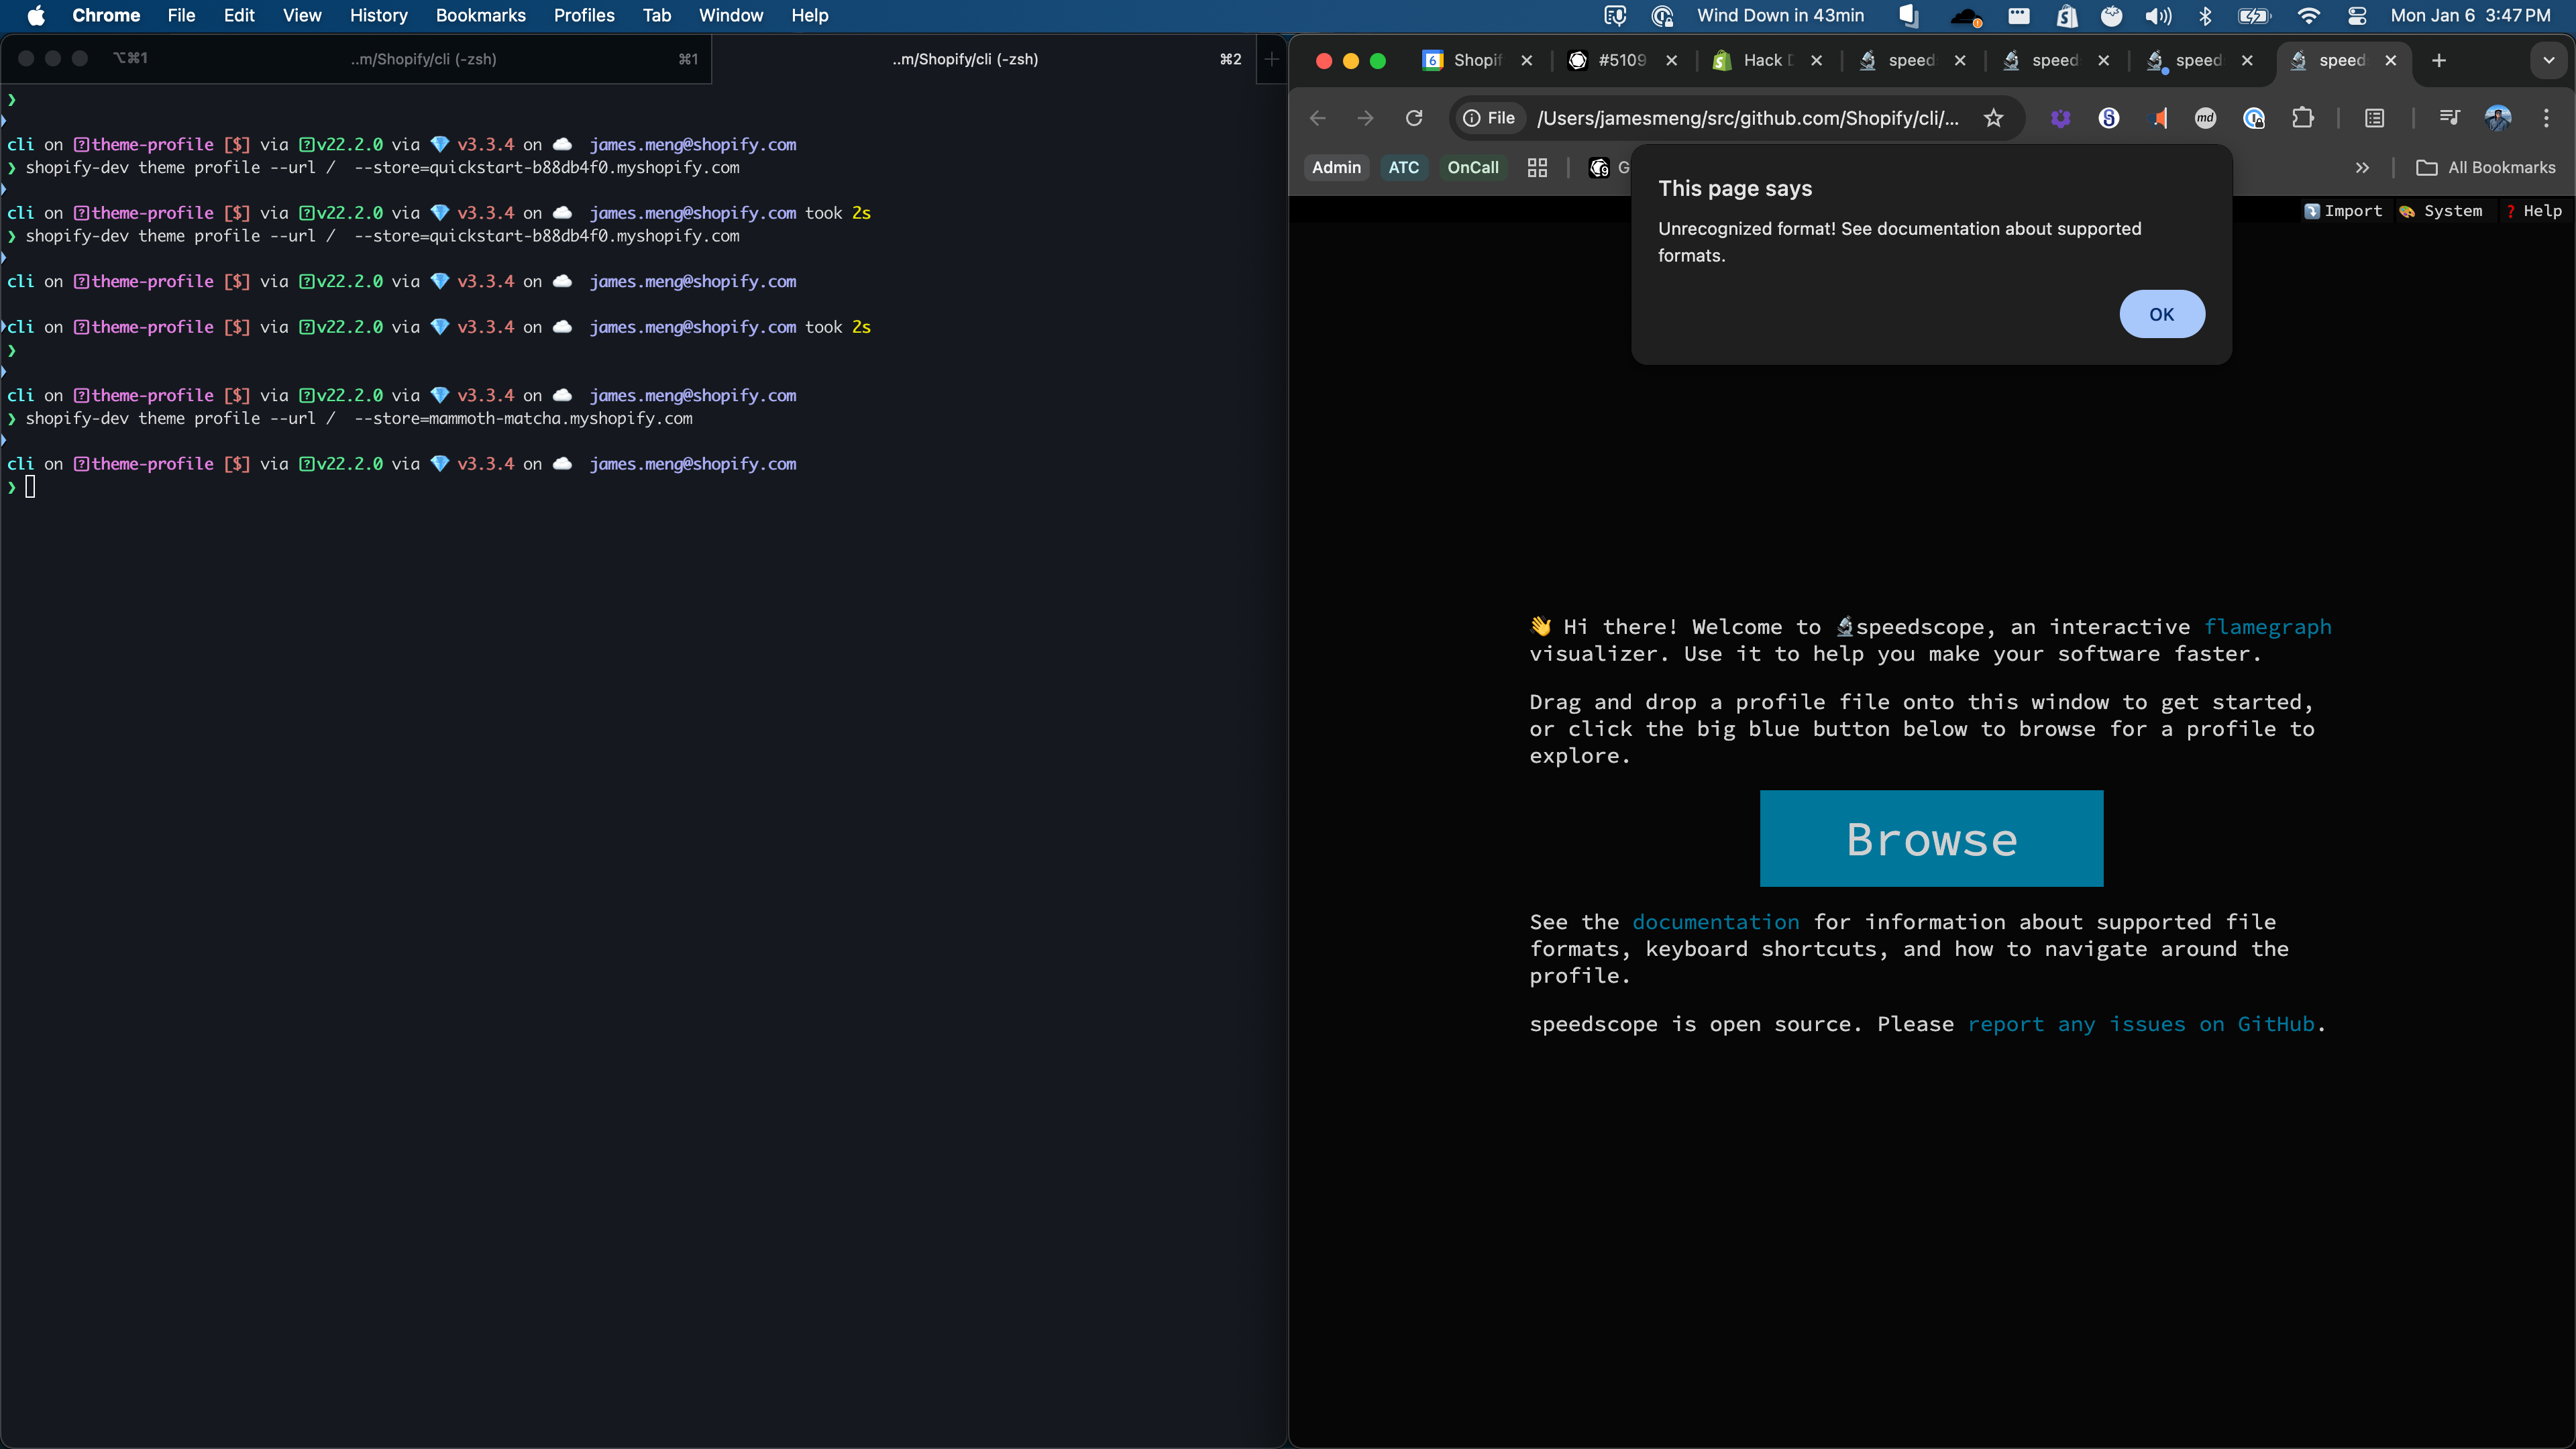This screenshot has height=1449, width=2576.
Task: Reload the current Chrome page
Action: coord(1414,118)
